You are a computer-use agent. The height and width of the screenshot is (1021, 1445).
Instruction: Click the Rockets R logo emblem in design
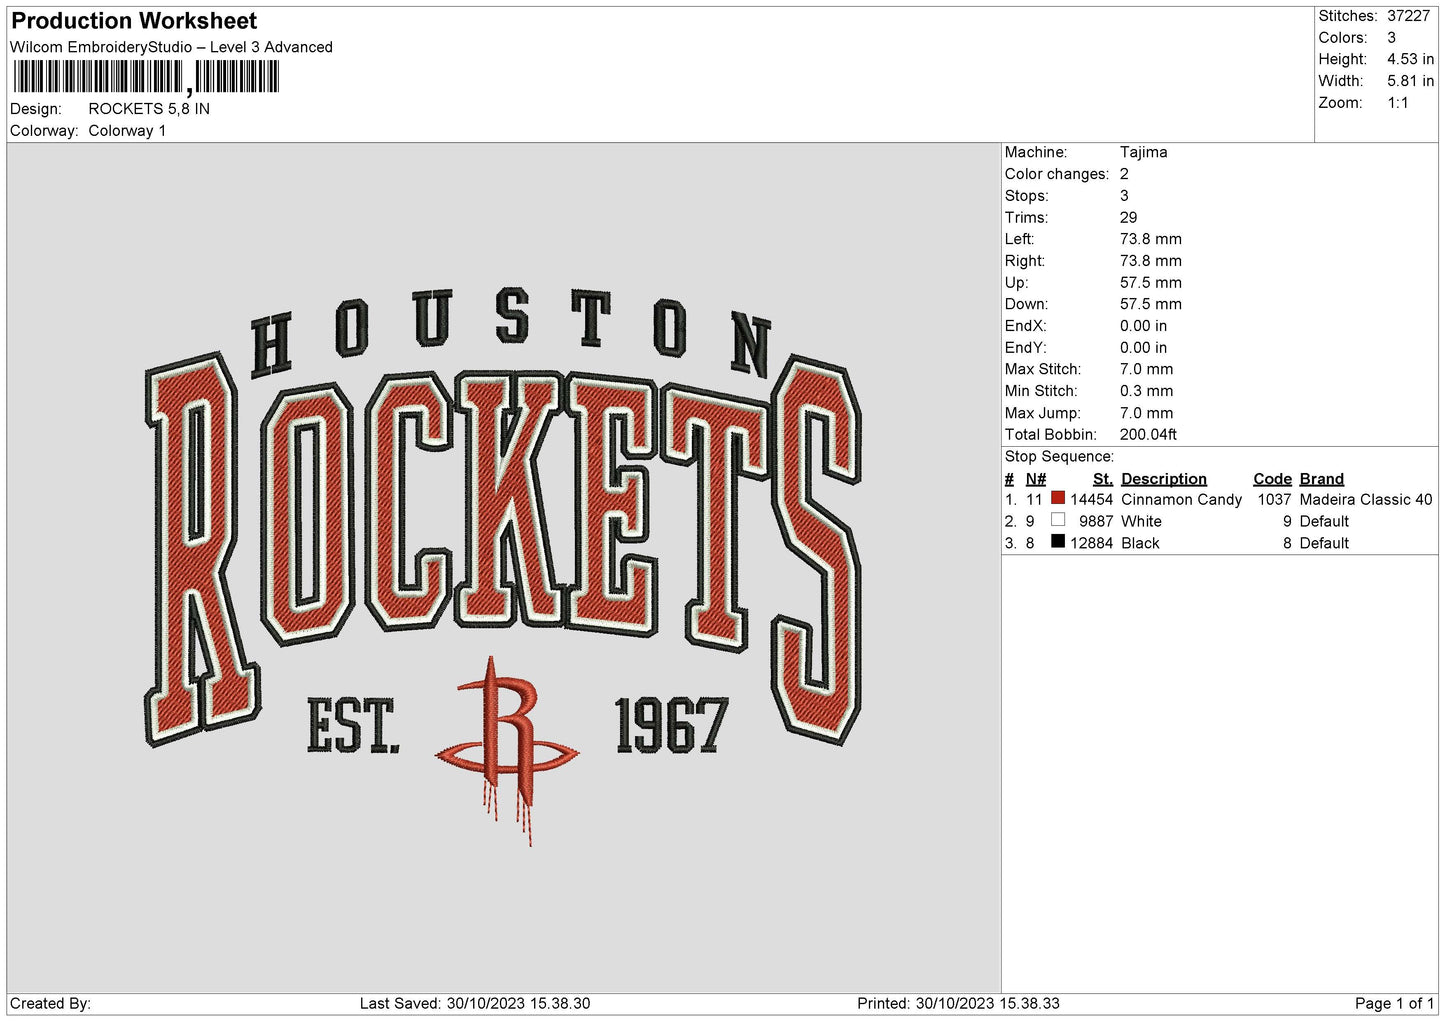tap(507, 750)
